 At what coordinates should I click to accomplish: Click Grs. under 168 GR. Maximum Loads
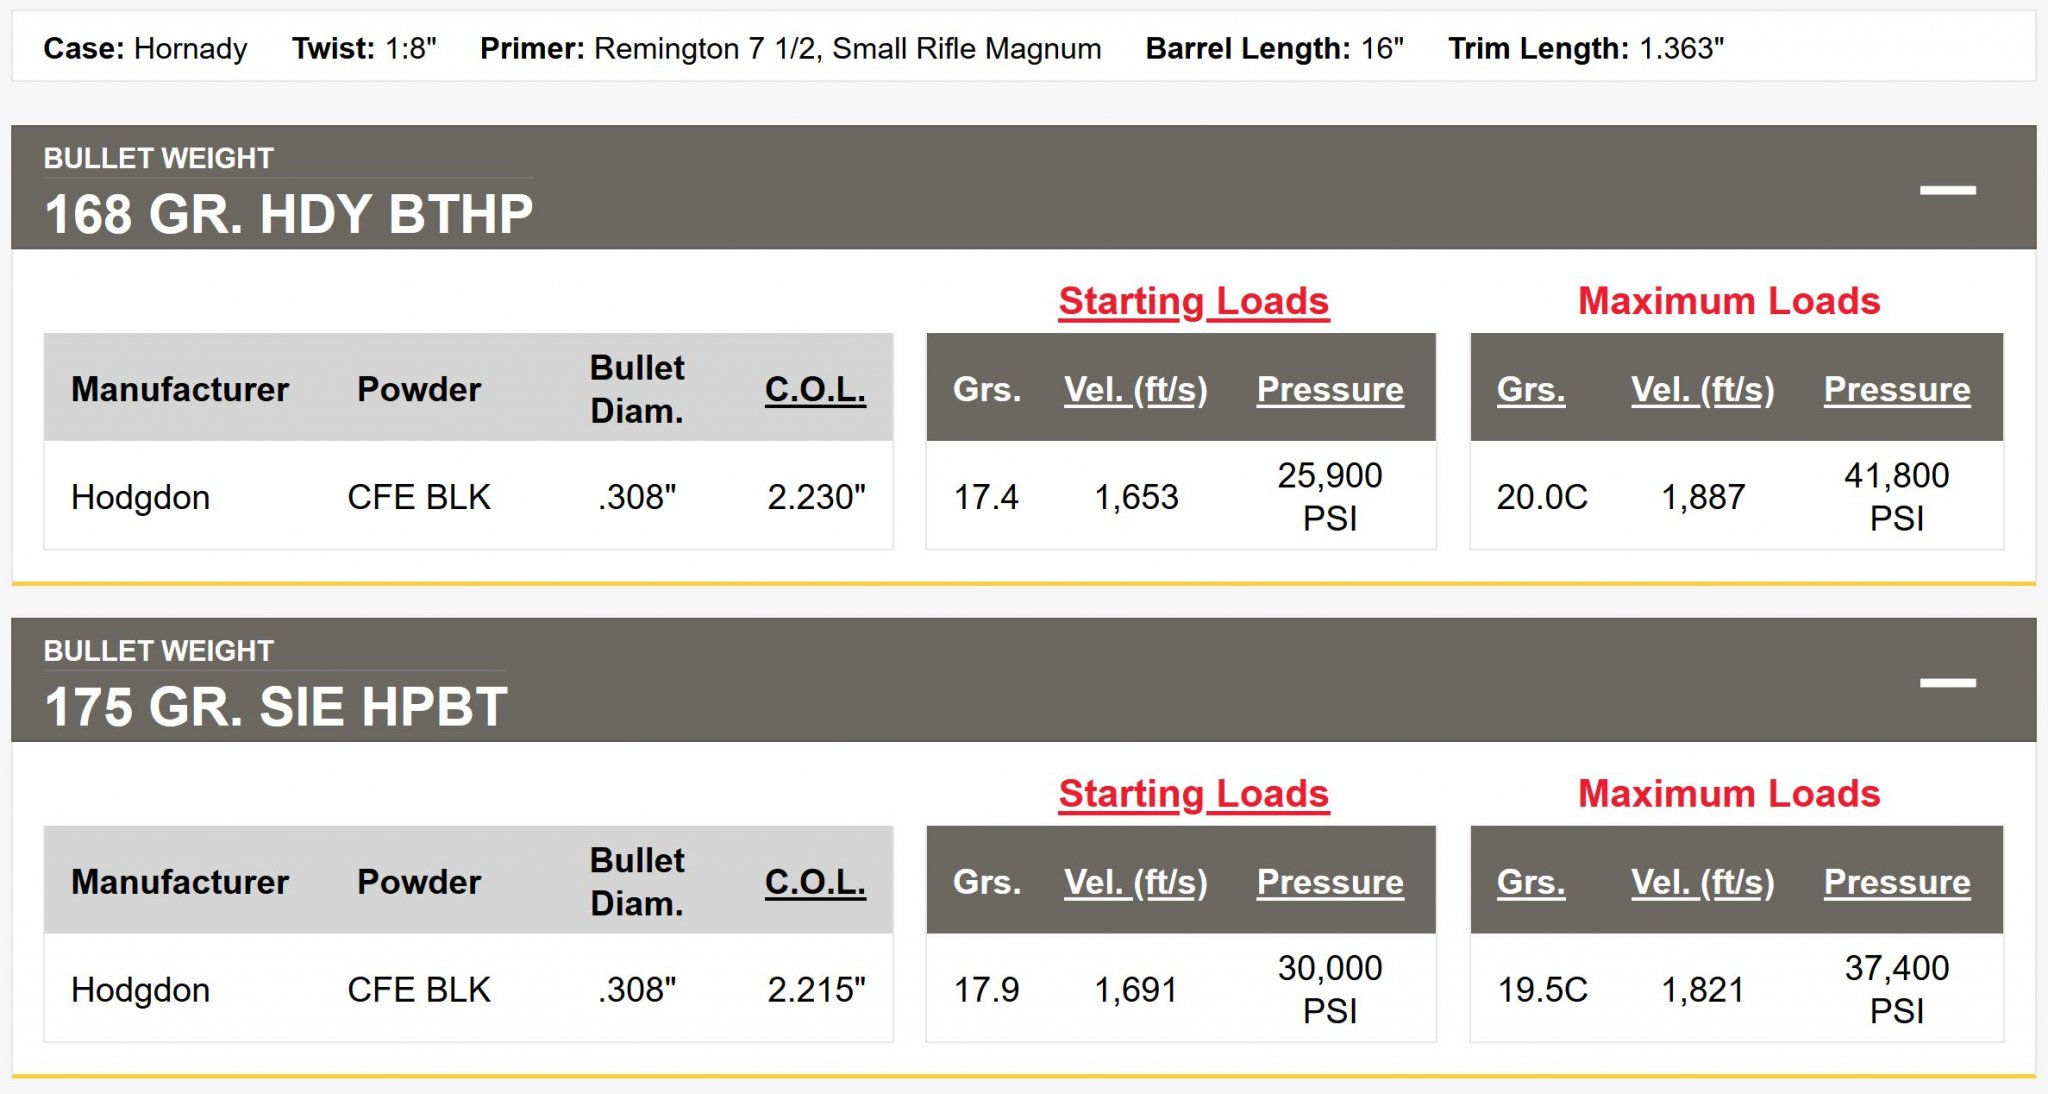pyautogui.click(x=1530, y=389)
